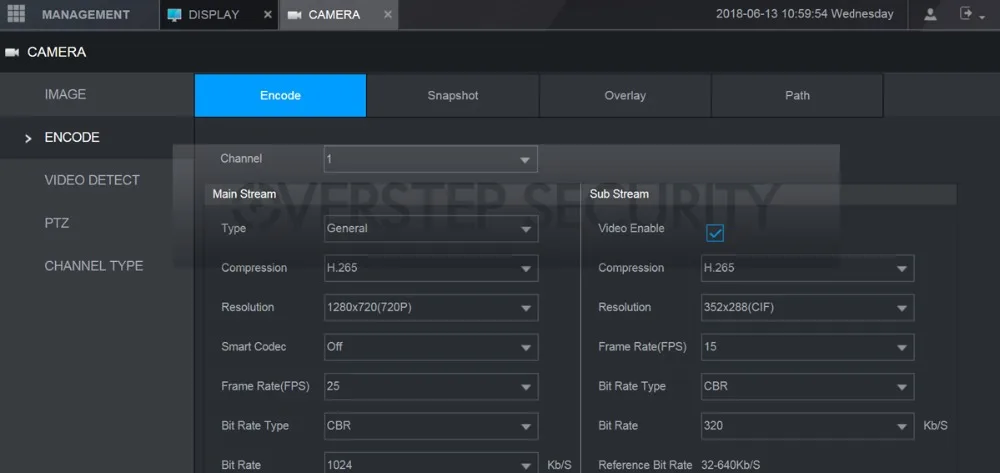This screenshot has height=473, width=1000.
Task: Select the Snapshot tab
Action: [x=453, y=96]
